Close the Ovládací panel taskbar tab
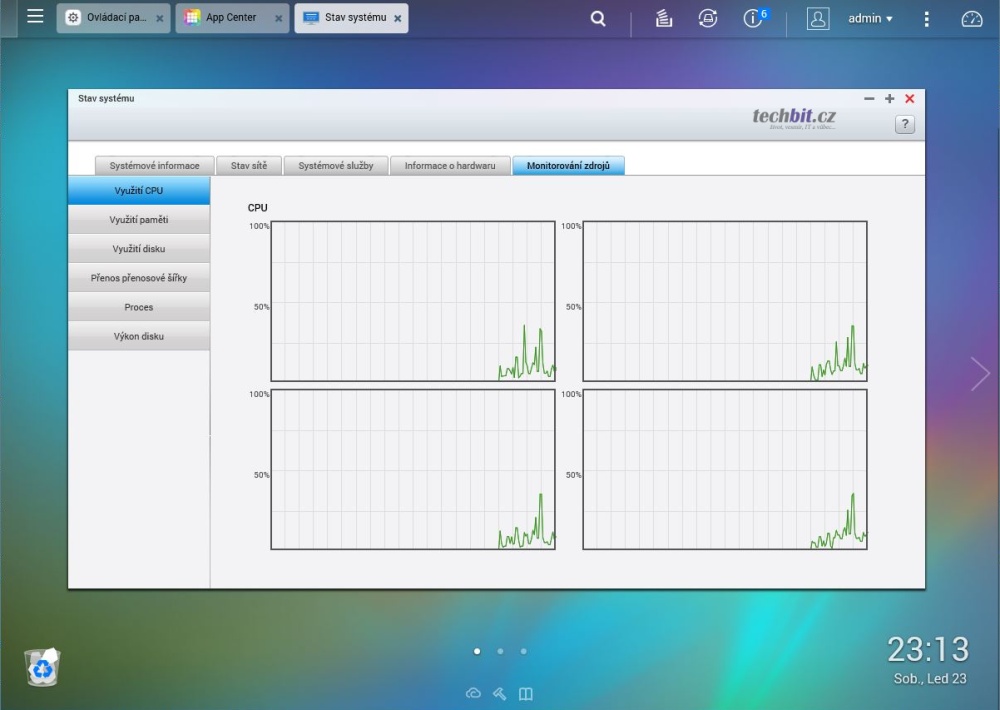The width and height of the screenshot is (1000, 710). coord(160,18)
